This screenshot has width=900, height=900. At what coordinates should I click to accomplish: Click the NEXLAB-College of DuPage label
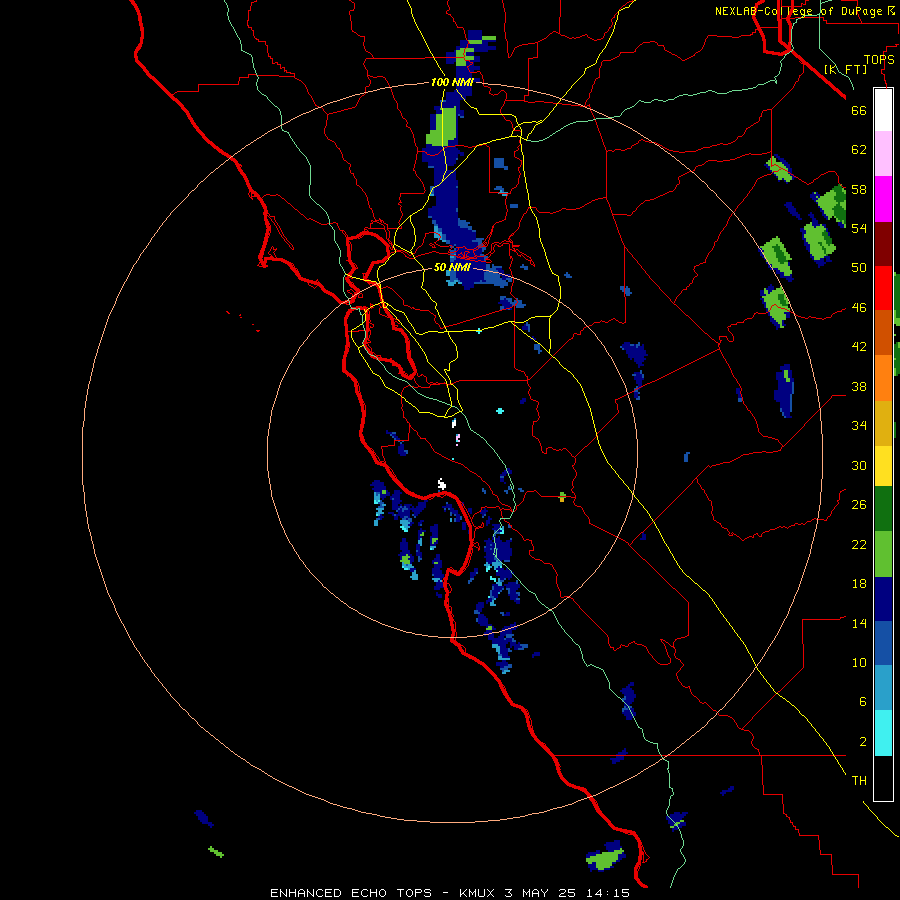pyautogui.click(x=798, y=11)
